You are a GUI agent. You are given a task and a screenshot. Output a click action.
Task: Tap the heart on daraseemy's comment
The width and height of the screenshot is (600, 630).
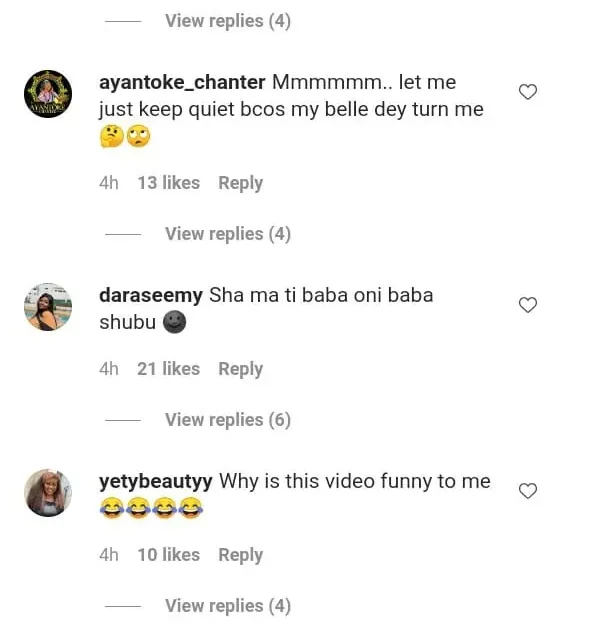(x=528, y=305)
